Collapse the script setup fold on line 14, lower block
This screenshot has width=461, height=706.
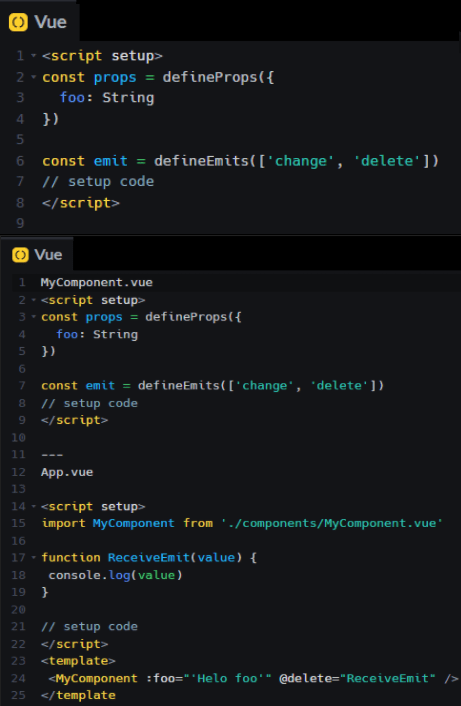click(x=33, y=507)
